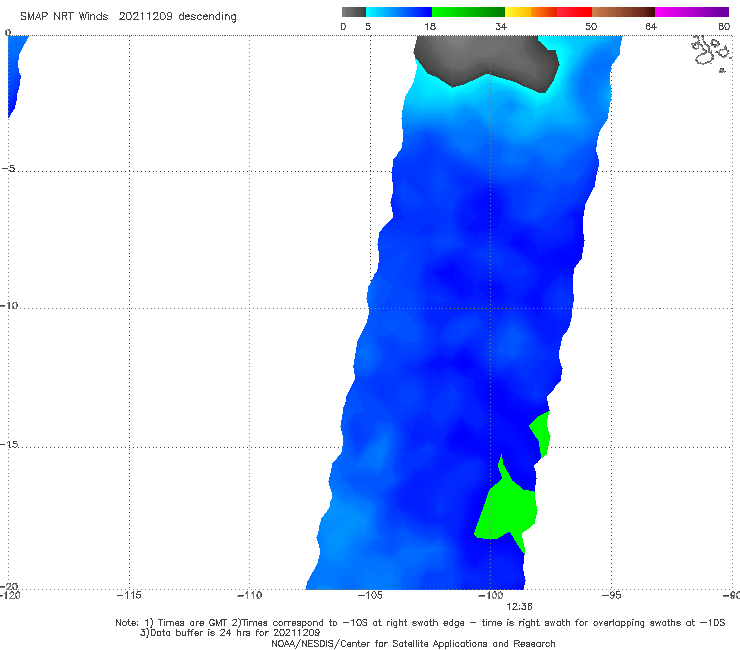Click the yellow segment of the color bar
The image size is (740, 650).
pyautogui.click(x=518, y=12)
